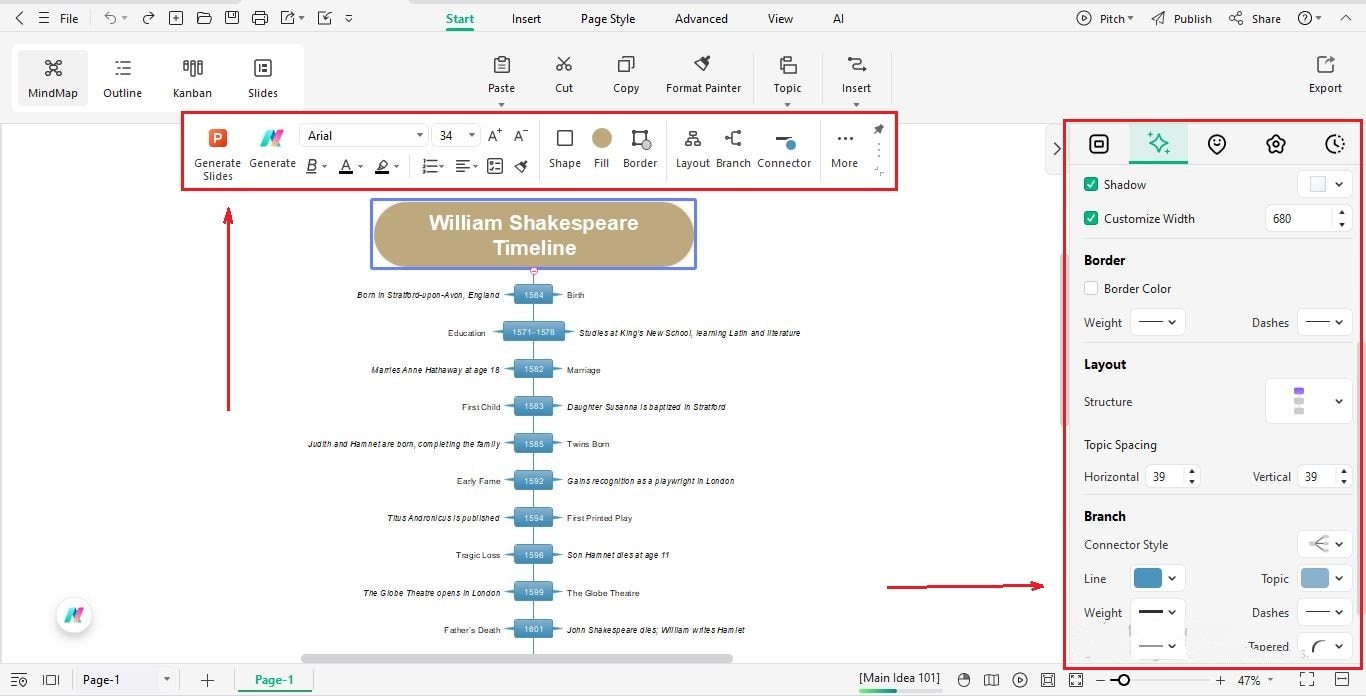The image size is (1366, 696).
Task: Open the Insert ribbon tab
Action: (526, 18)
